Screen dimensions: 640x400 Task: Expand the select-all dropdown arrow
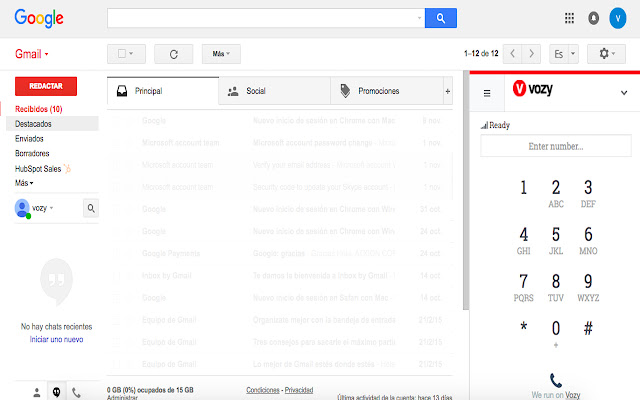[131, 53]
